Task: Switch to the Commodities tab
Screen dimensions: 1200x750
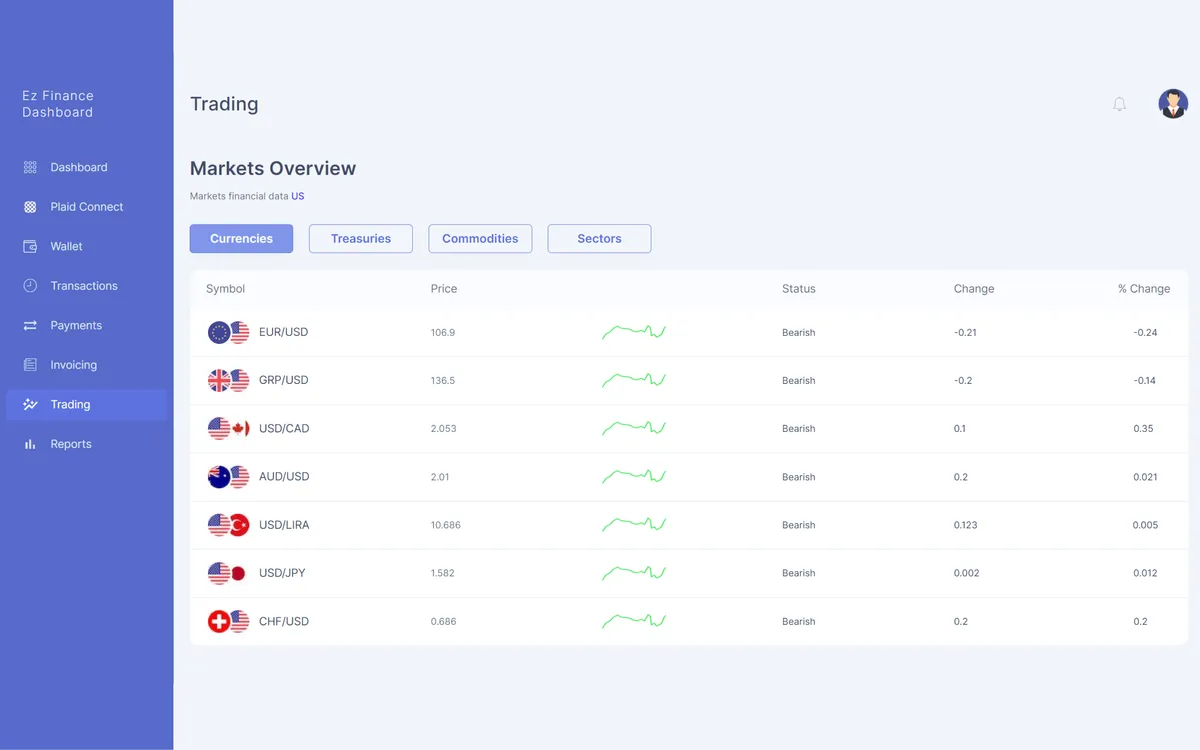Action: tap(480, 239)
